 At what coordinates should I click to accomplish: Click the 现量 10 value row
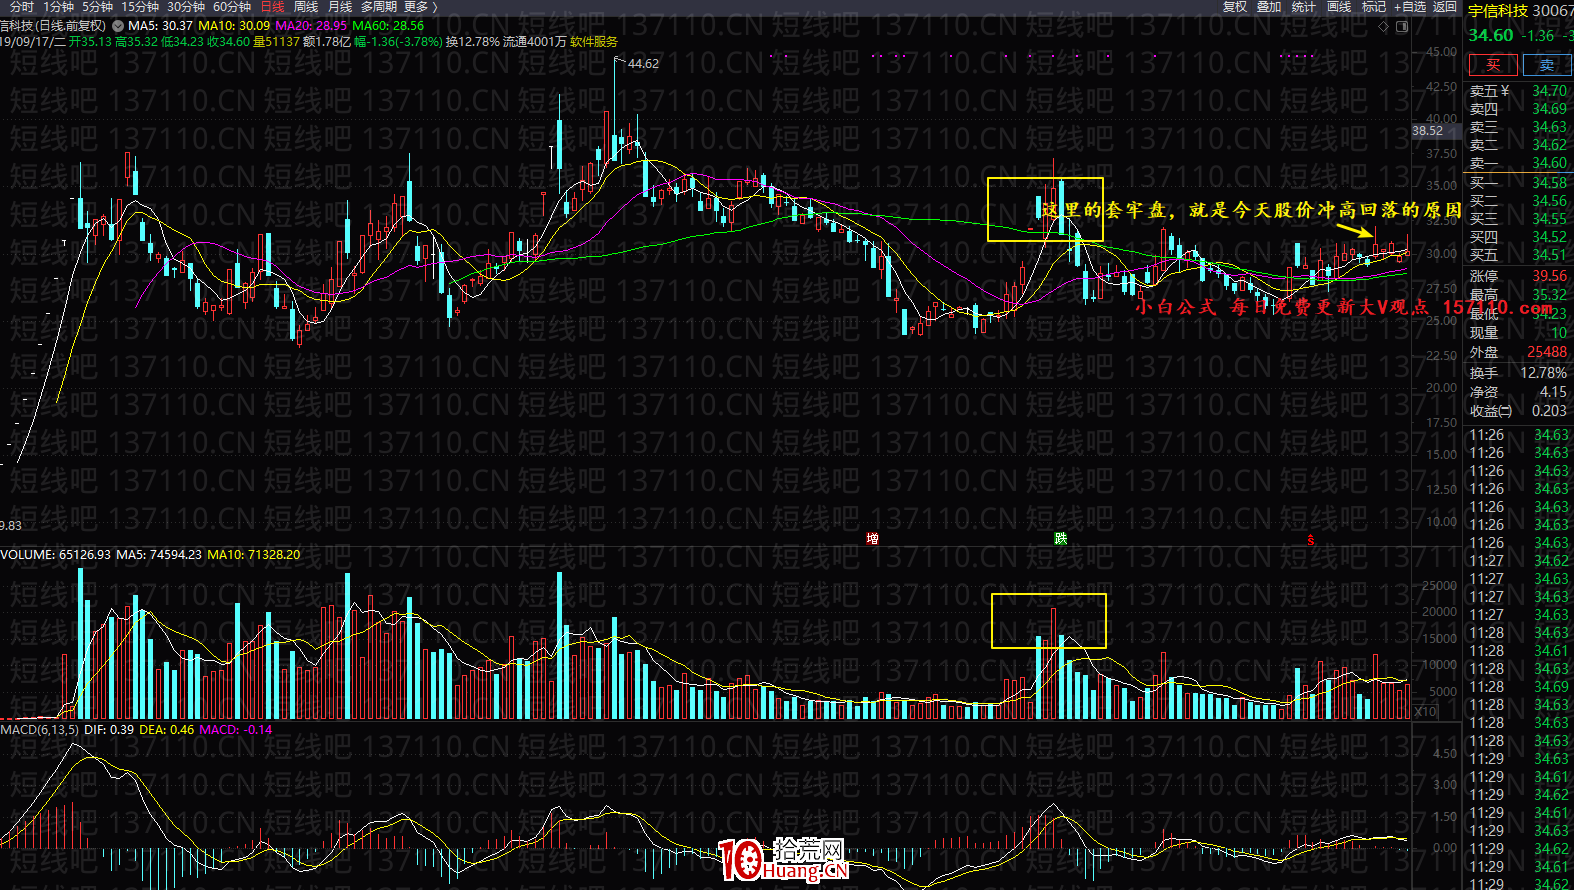(1518, 333)
